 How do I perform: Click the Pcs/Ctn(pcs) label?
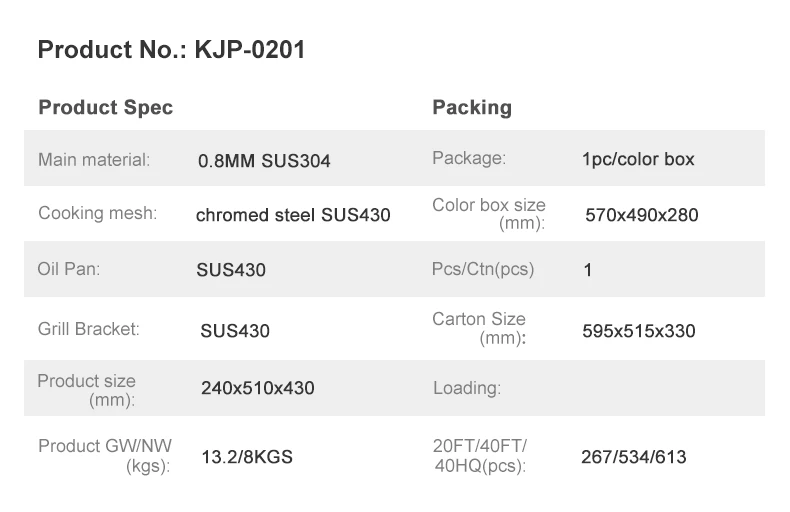[483, 269]
